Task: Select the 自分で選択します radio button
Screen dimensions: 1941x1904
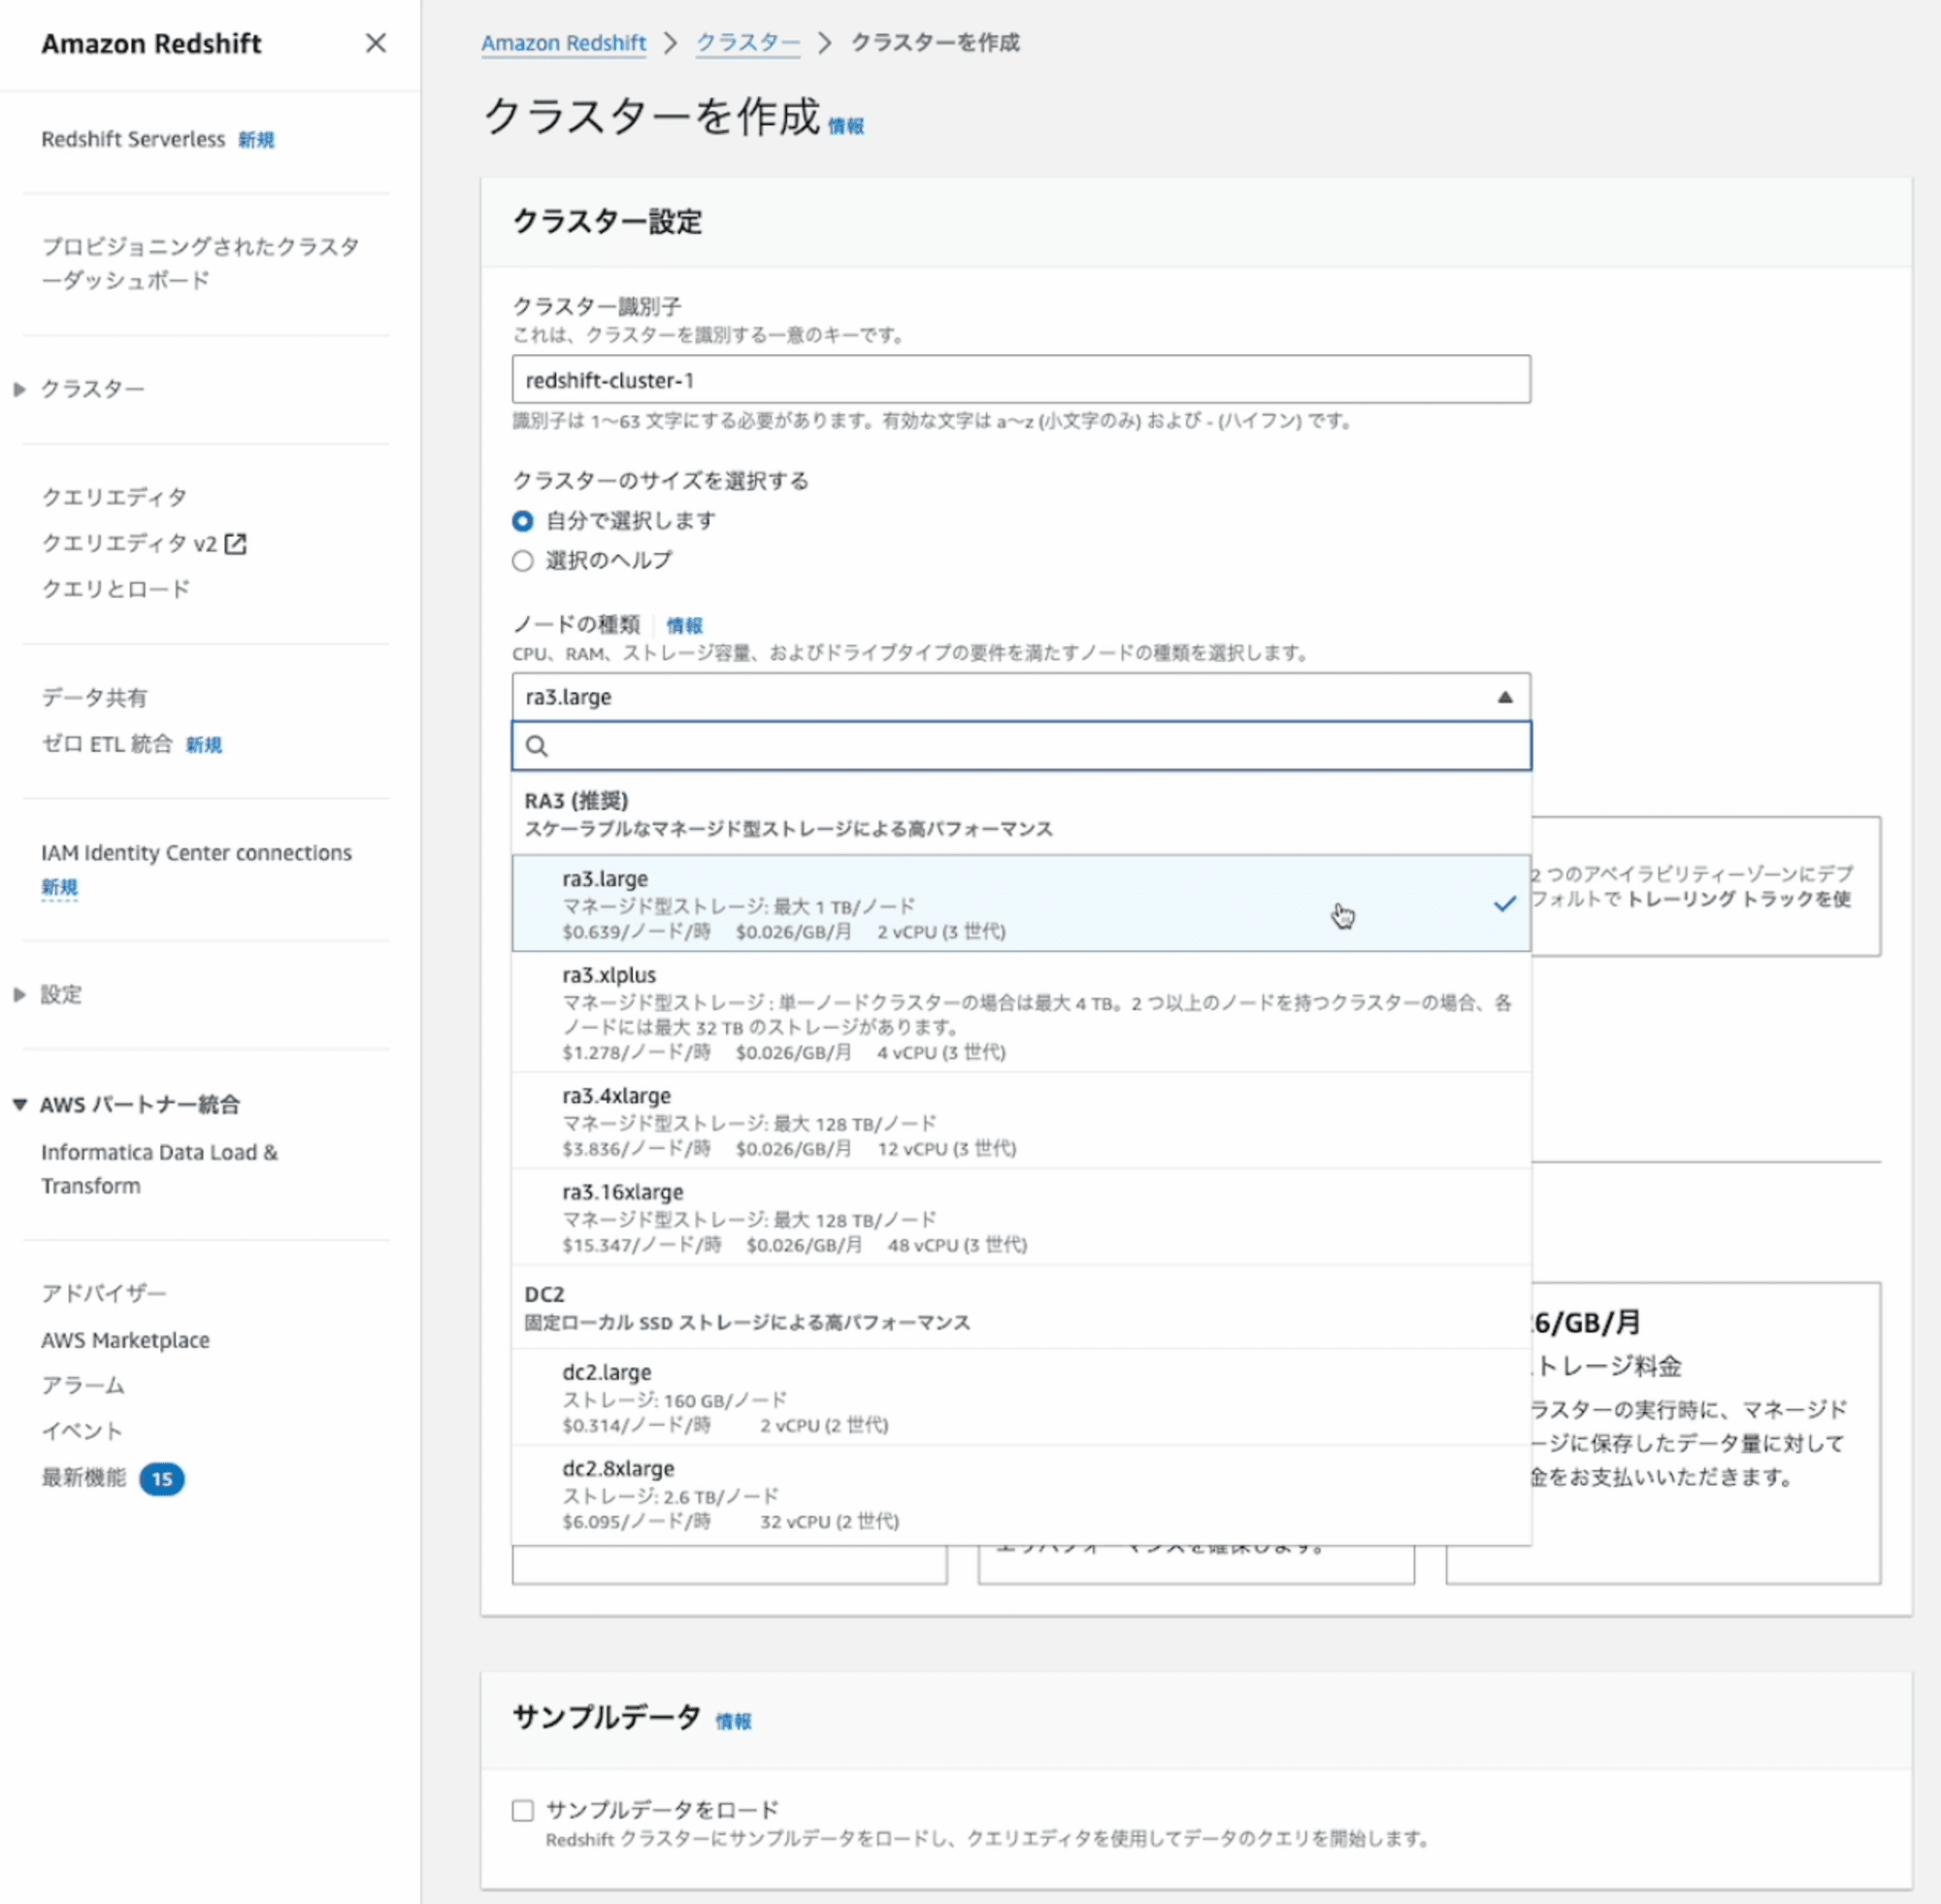Action: [x=523, y=521]
